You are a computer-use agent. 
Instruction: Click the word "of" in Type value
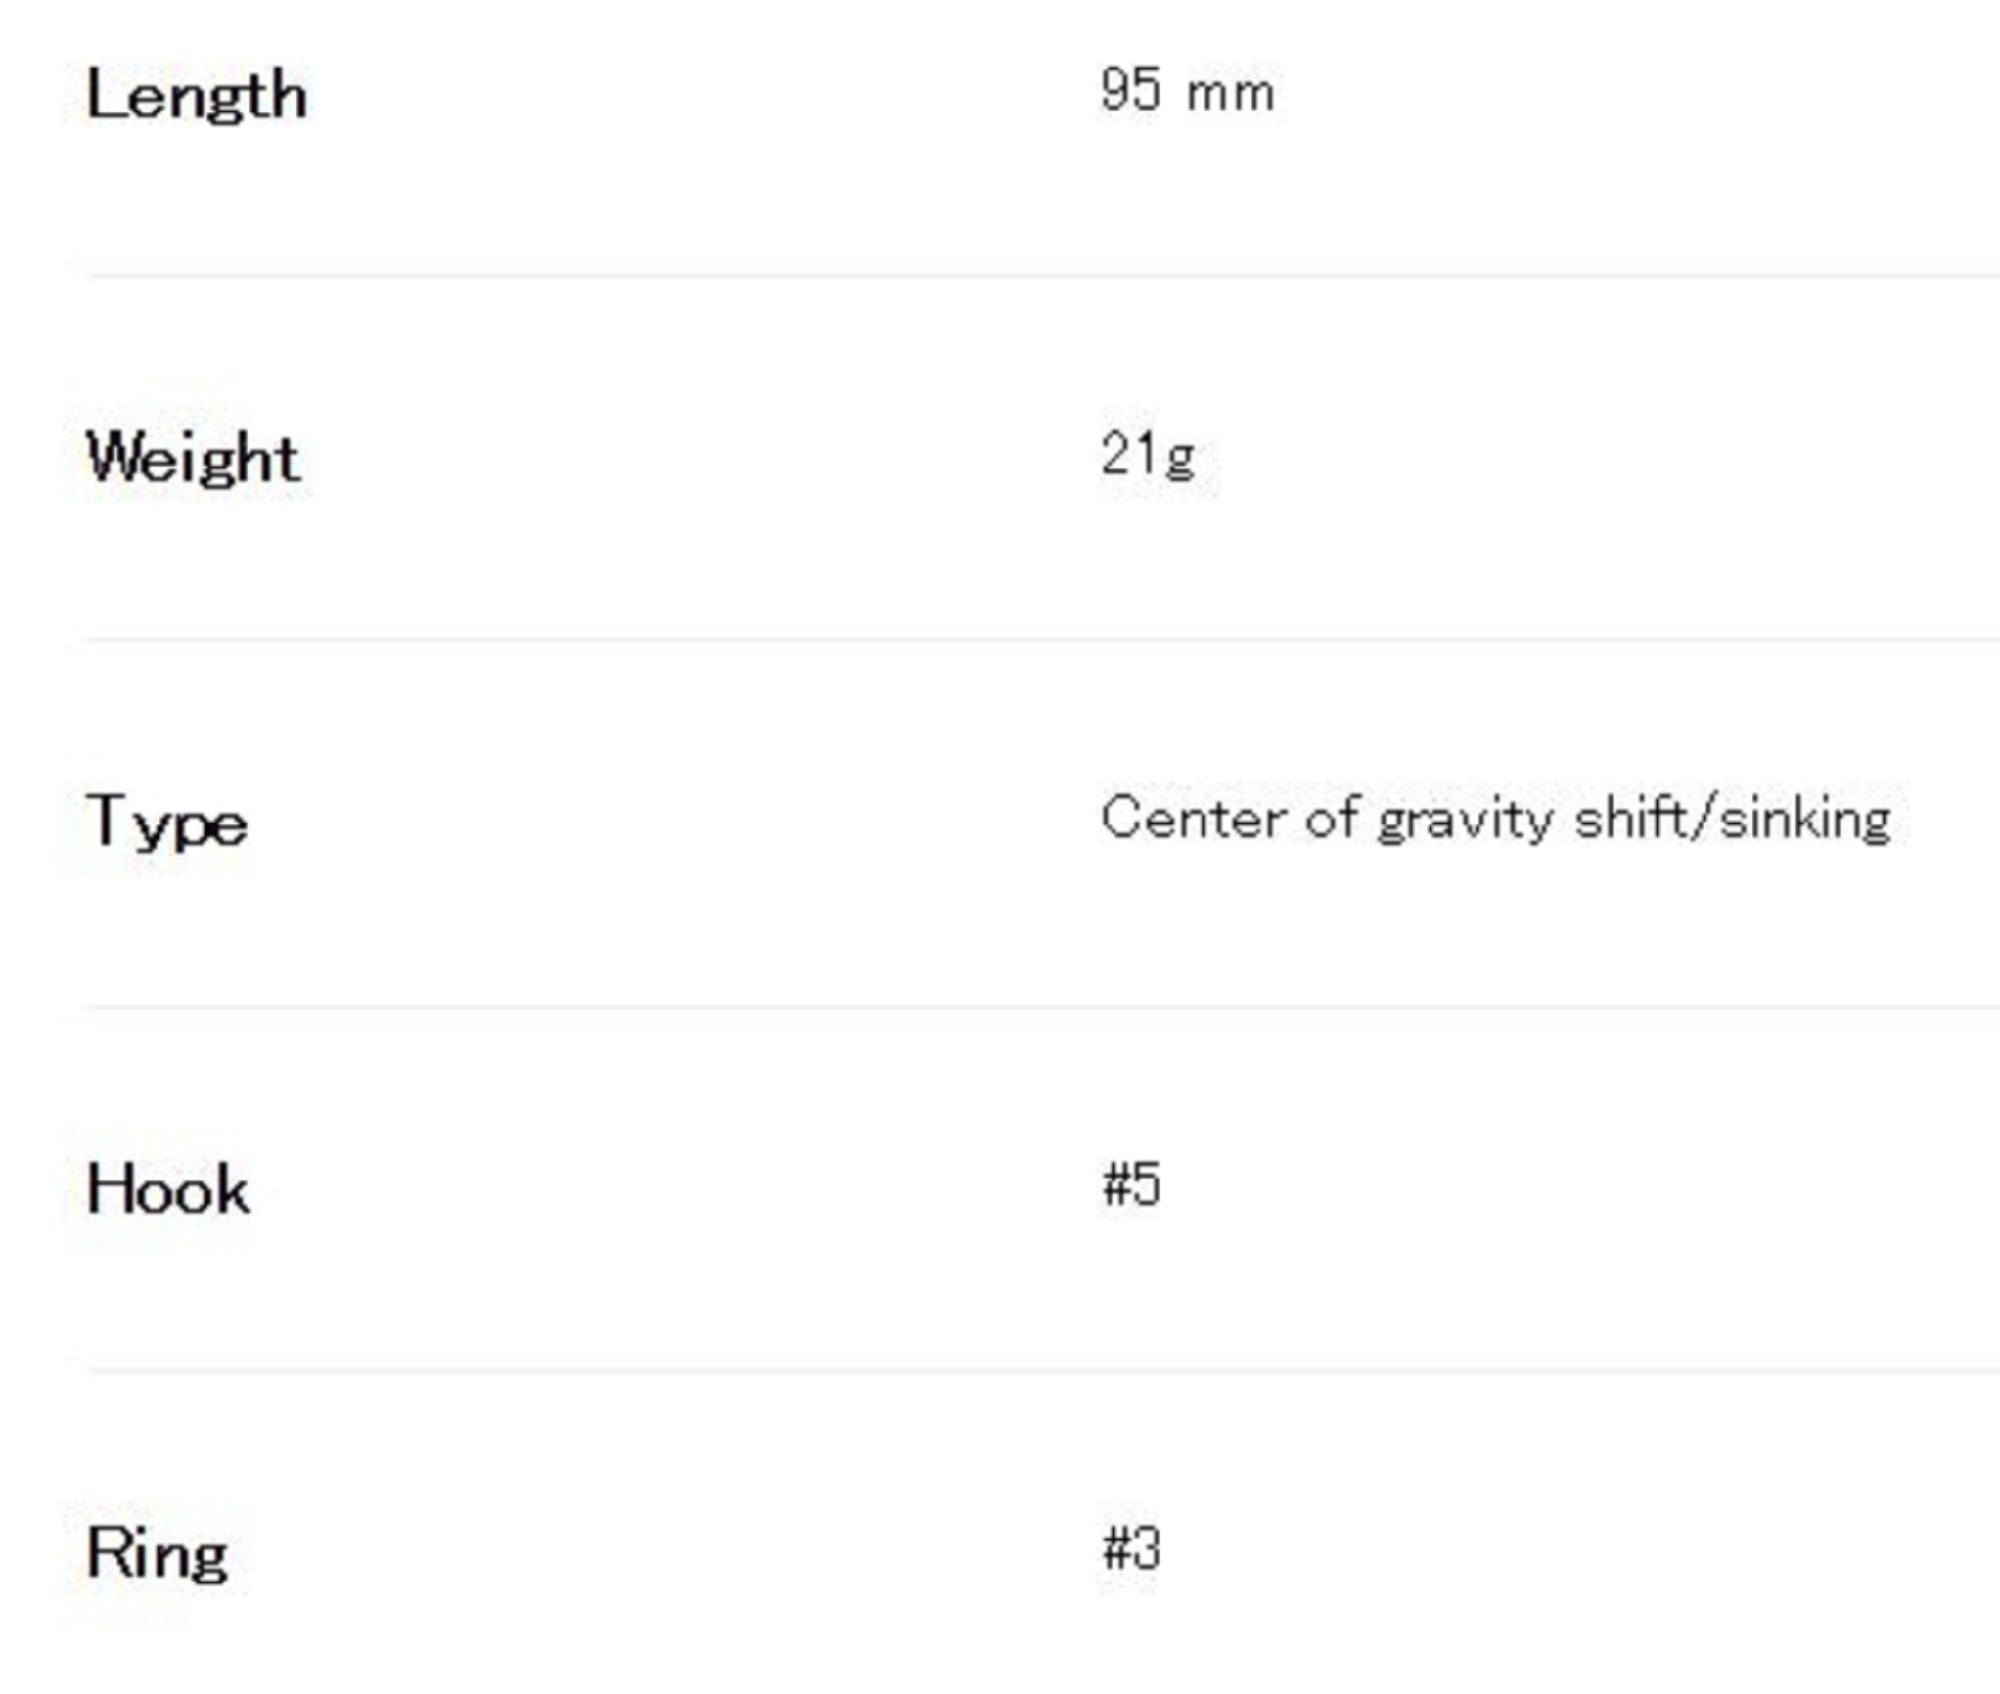(x=1331, y=818)
